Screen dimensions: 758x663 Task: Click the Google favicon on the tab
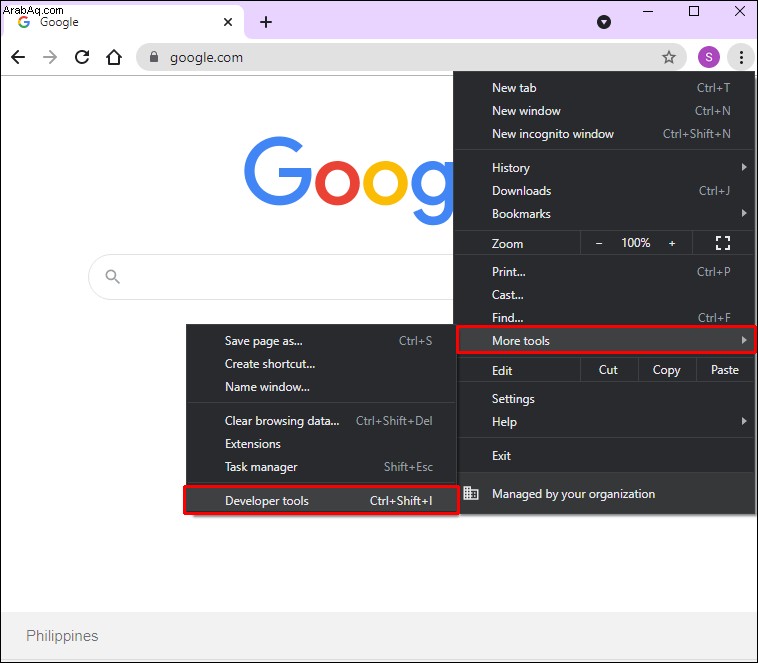[24, 22]
